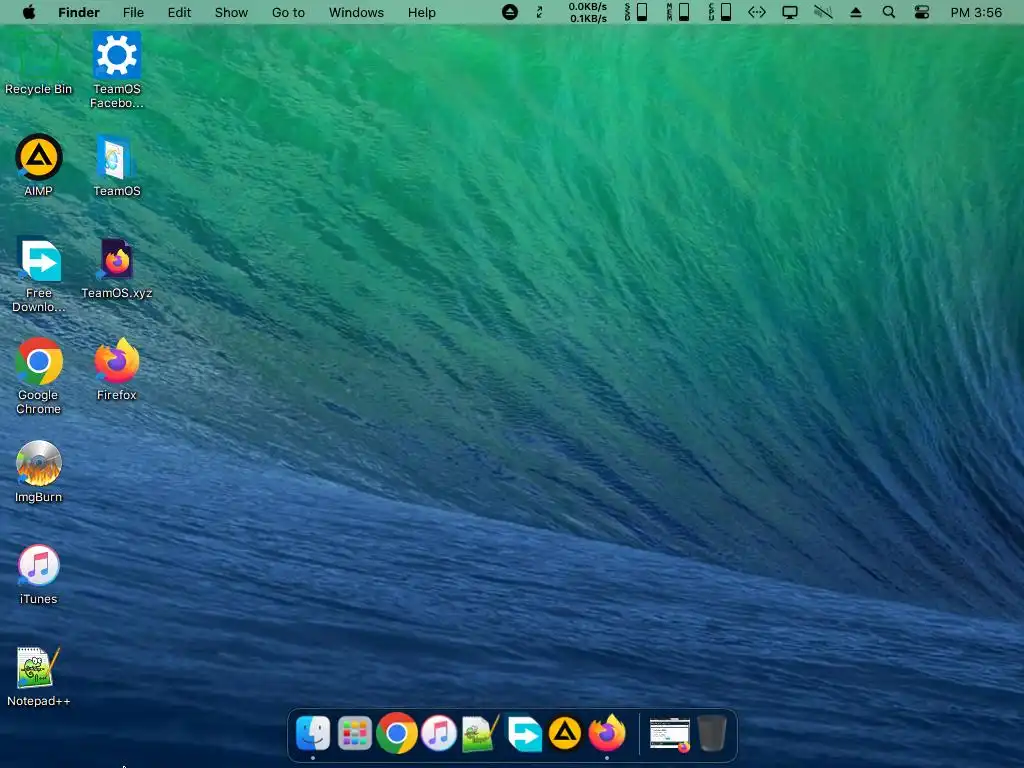Select the Google Chrome desktop shortcut

39,376
